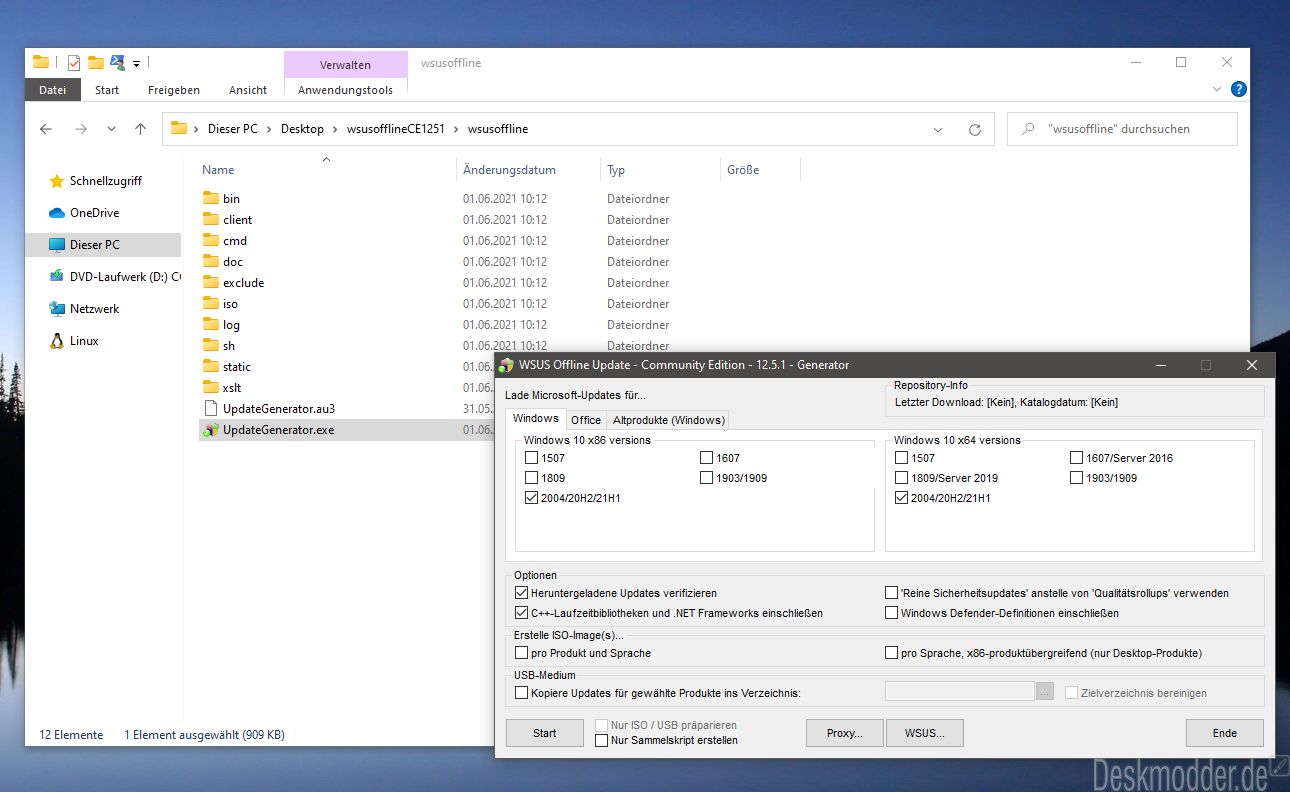This screenshot has height=792, width=1290.
Task: Enable Windows 10 x86 1607 checkbox
Action: pyautogui.click(x=707, y=458)
